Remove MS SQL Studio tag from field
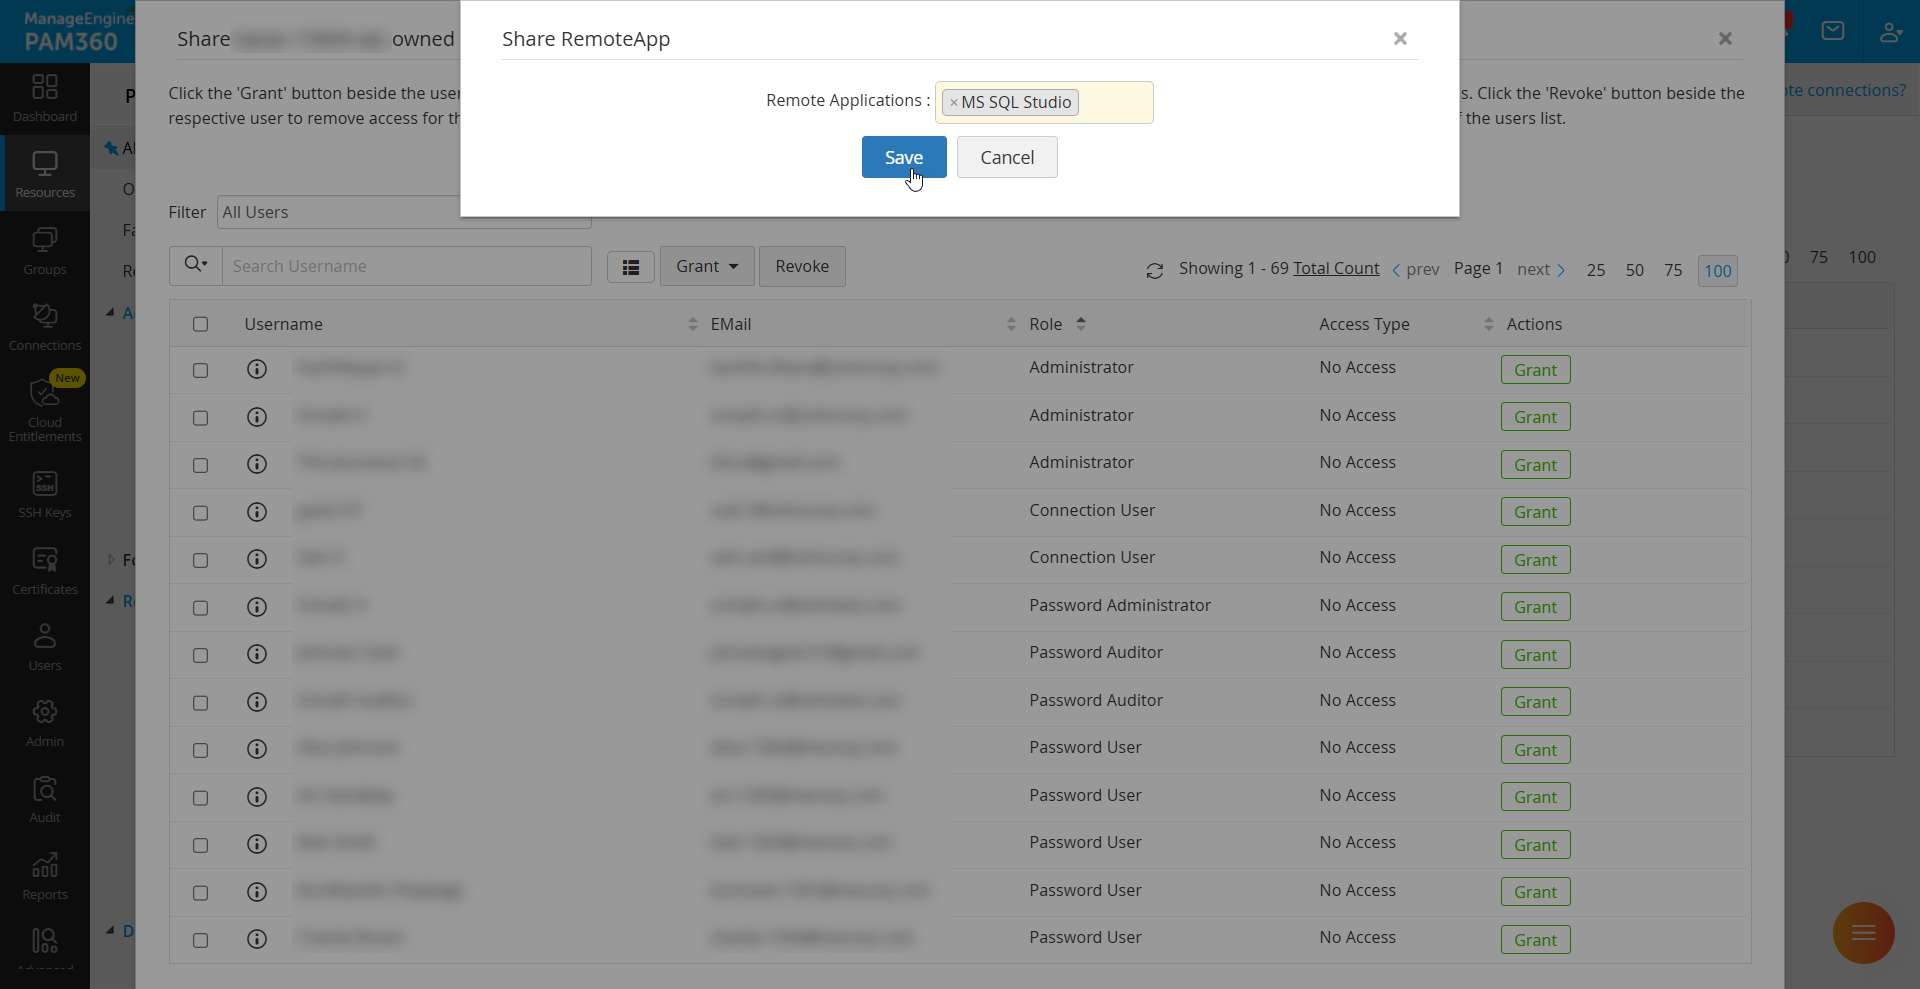This screenshot has height=989, width=1920. point(954,103)
